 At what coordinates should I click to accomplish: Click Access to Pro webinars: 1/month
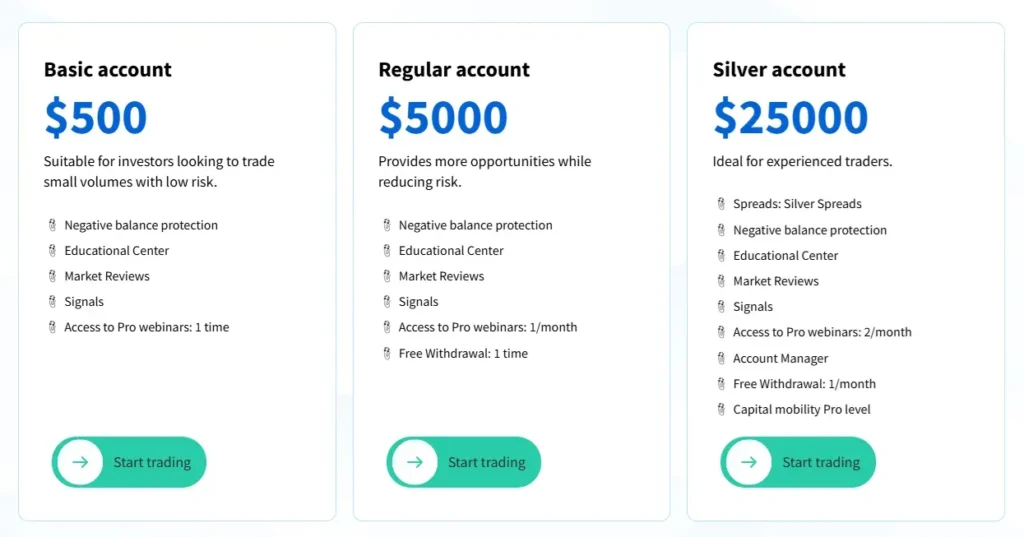[488, 327]
